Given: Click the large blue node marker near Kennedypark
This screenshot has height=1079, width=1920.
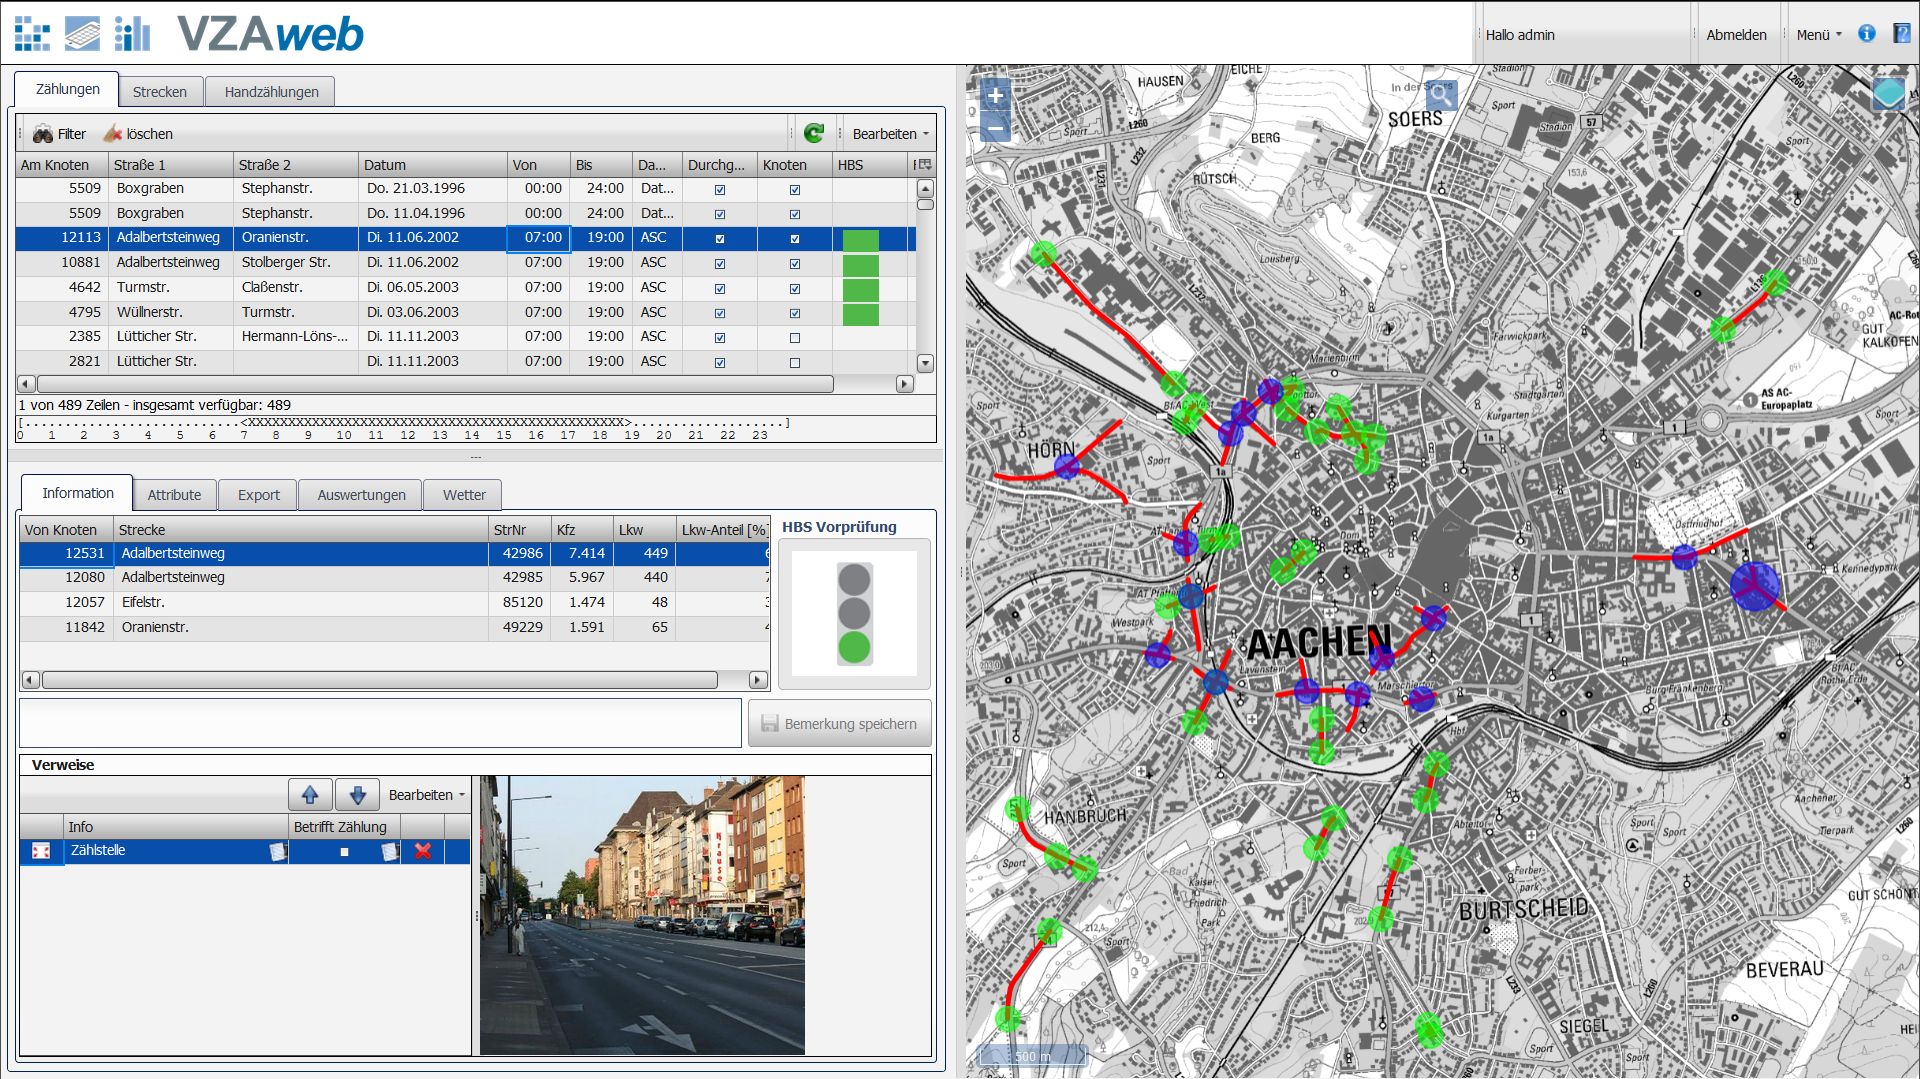Looking at the screenshot, I should (1754, 586).
